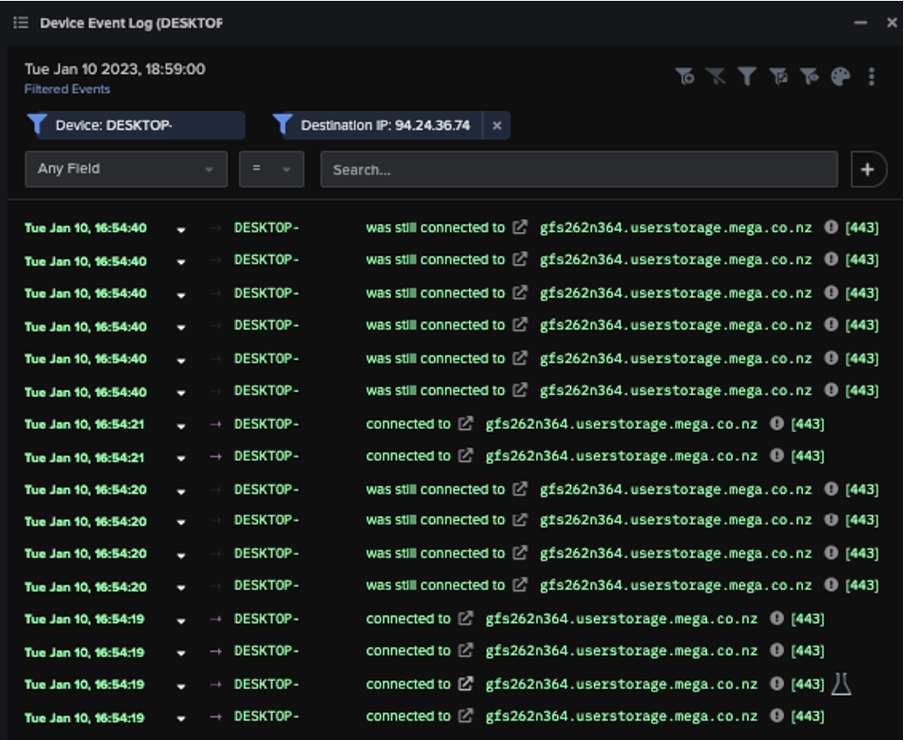Click the hamburger icon beside Device Event Log
This screenshot has width=904, height=740.
click(x=20, y=22)
